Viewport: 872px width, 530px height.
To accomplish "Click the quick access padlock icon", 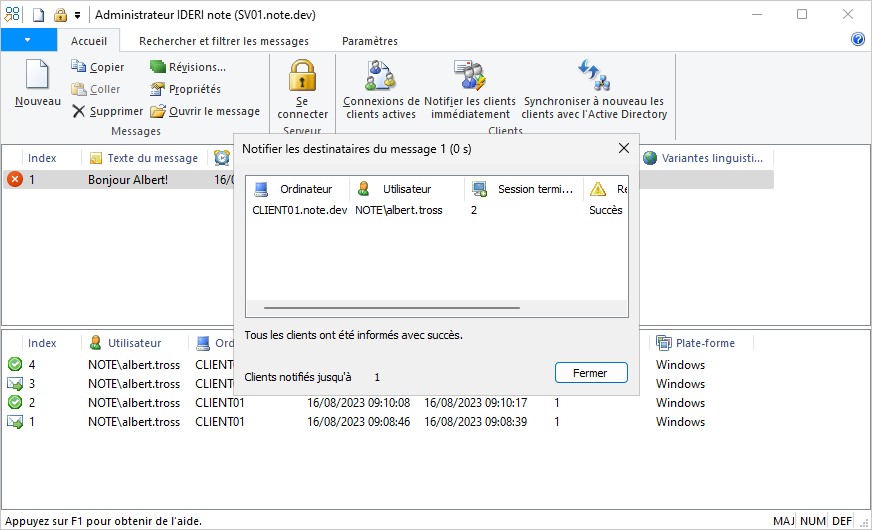I will pos(60,14).
